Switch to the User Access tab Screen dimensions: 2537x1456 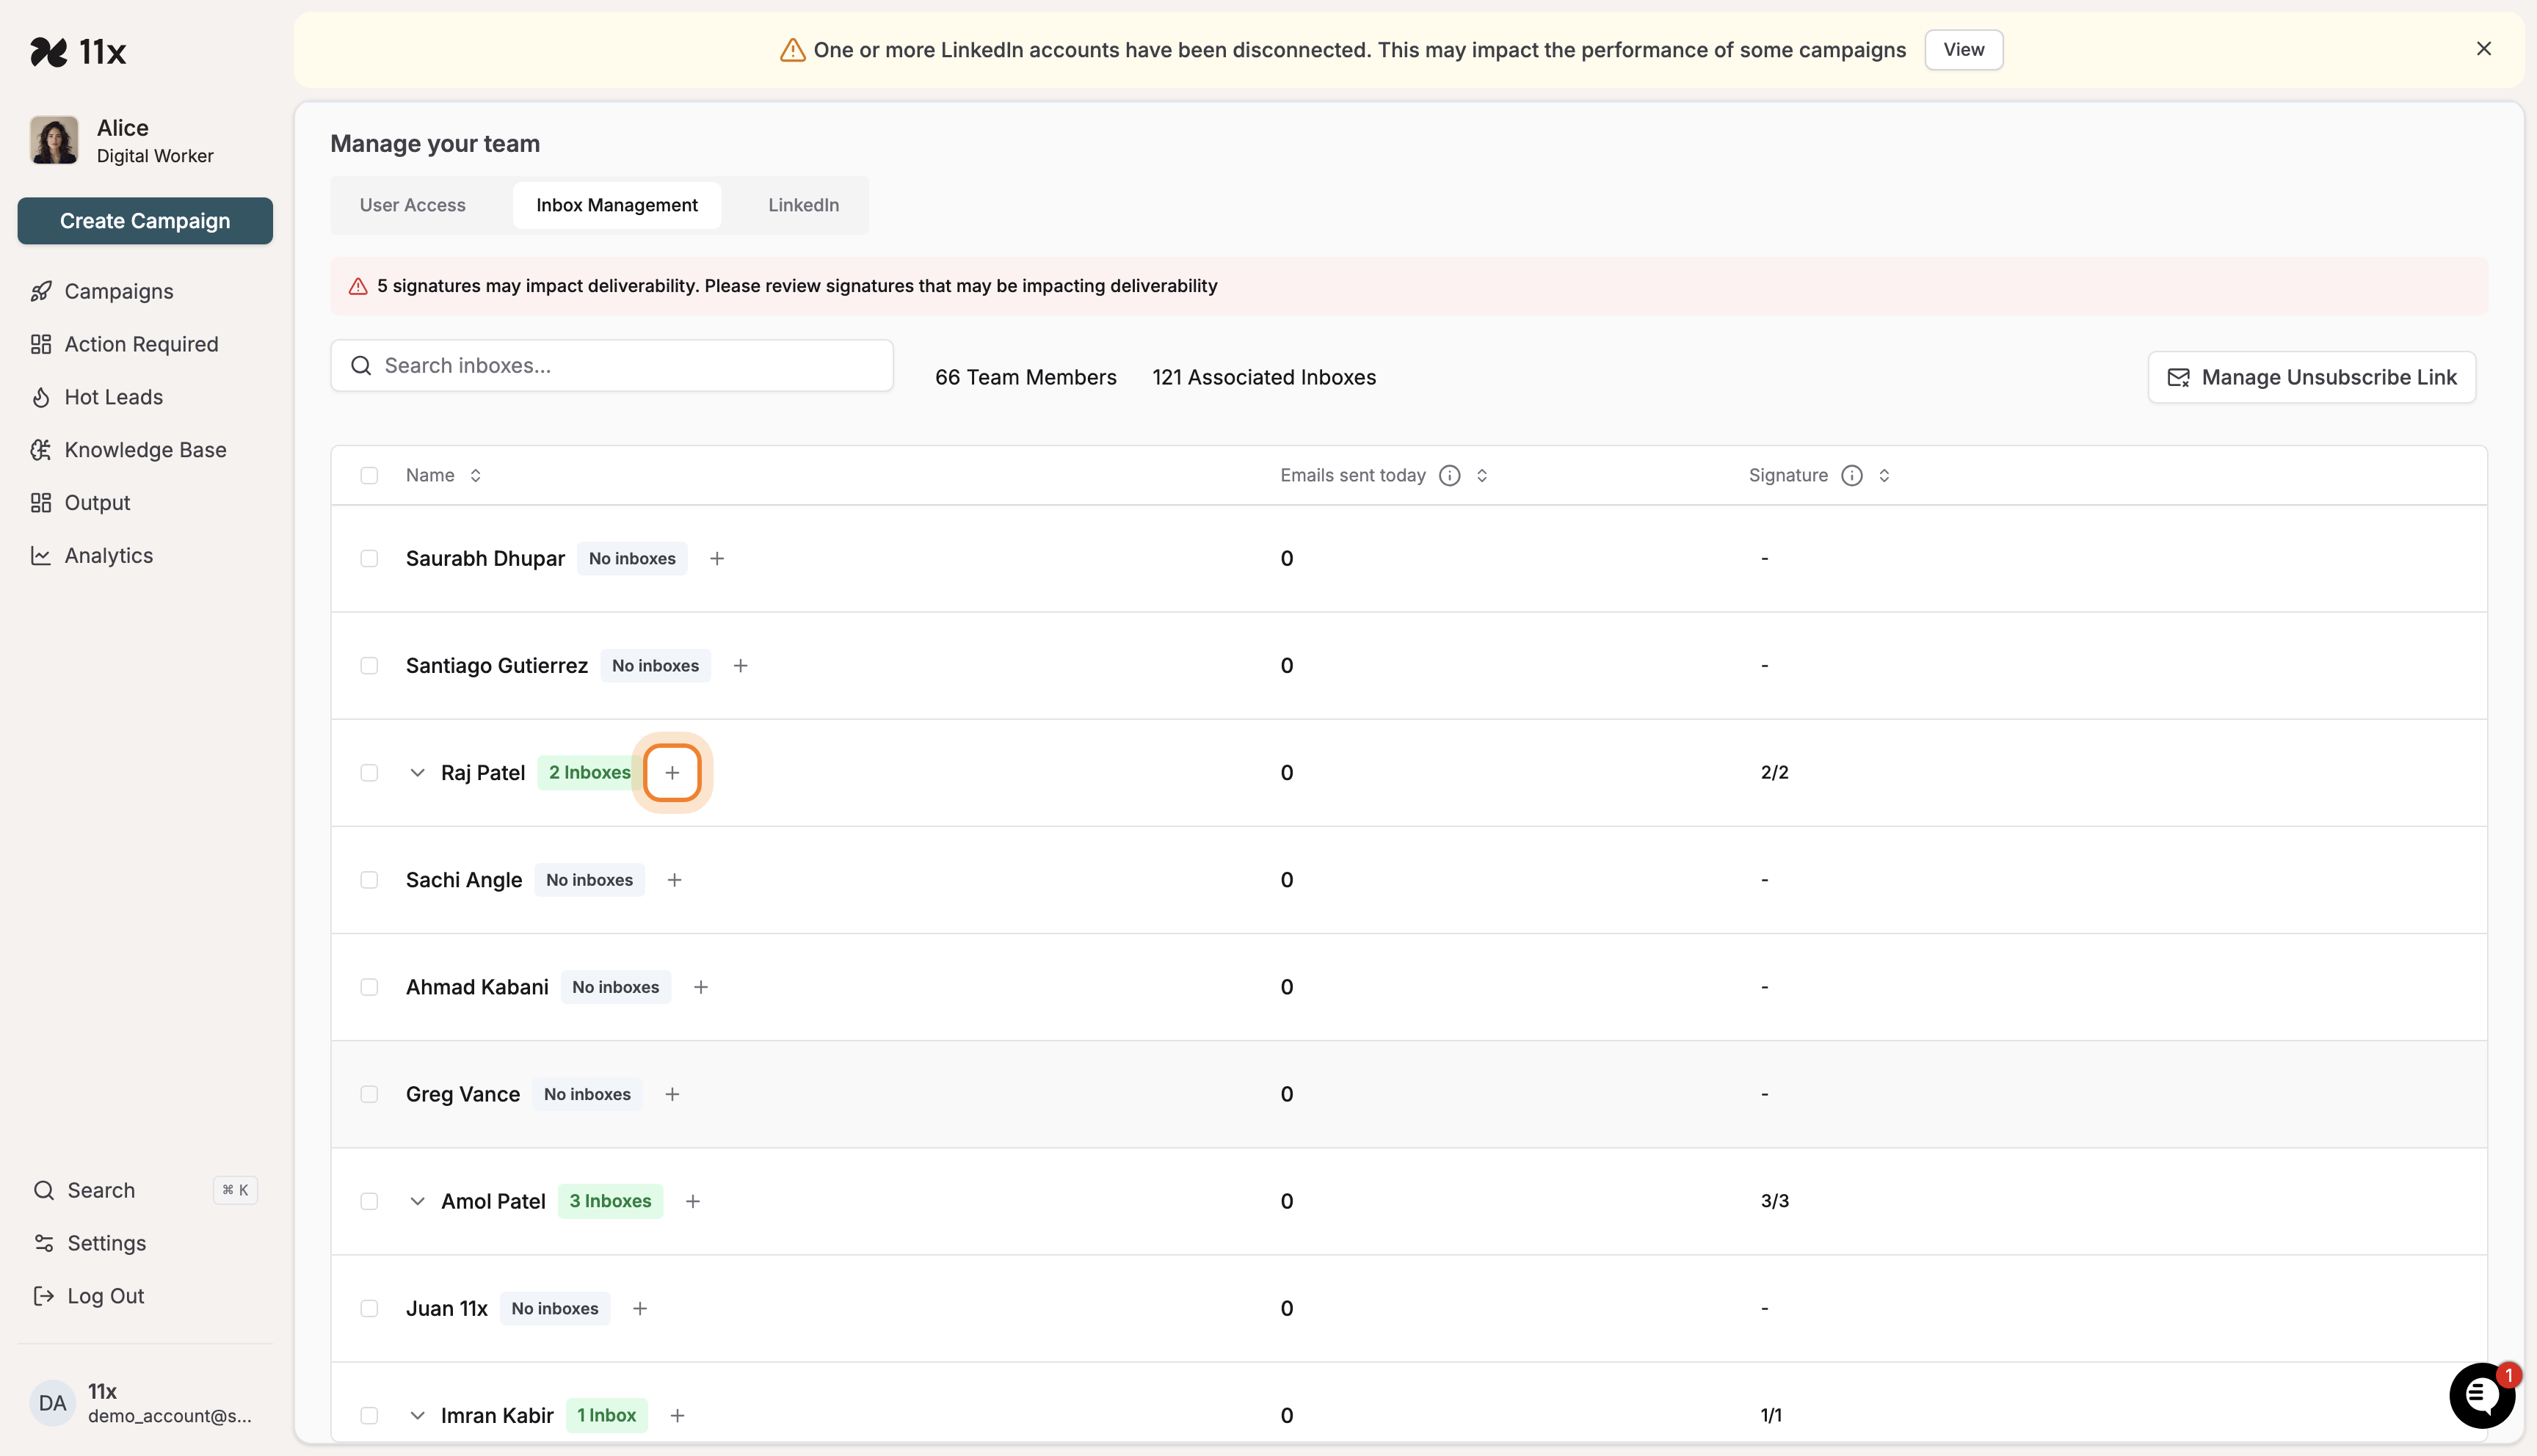point(412,204)
